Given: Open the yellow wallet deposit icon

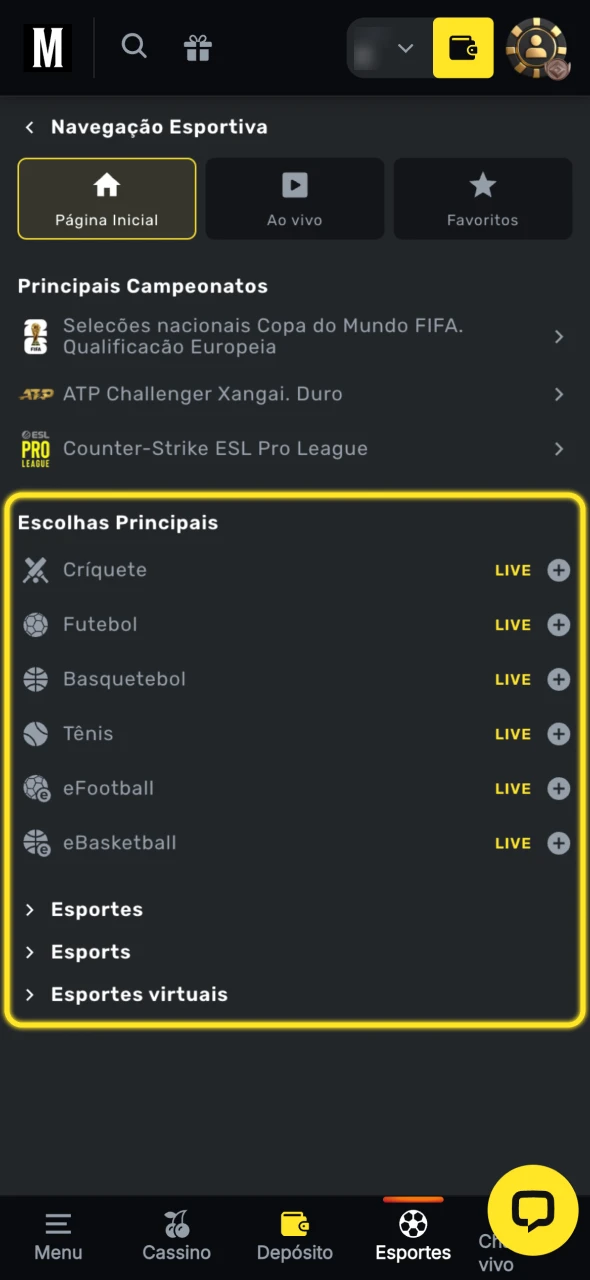Looking at the screenshot, I should click(462, 47).
